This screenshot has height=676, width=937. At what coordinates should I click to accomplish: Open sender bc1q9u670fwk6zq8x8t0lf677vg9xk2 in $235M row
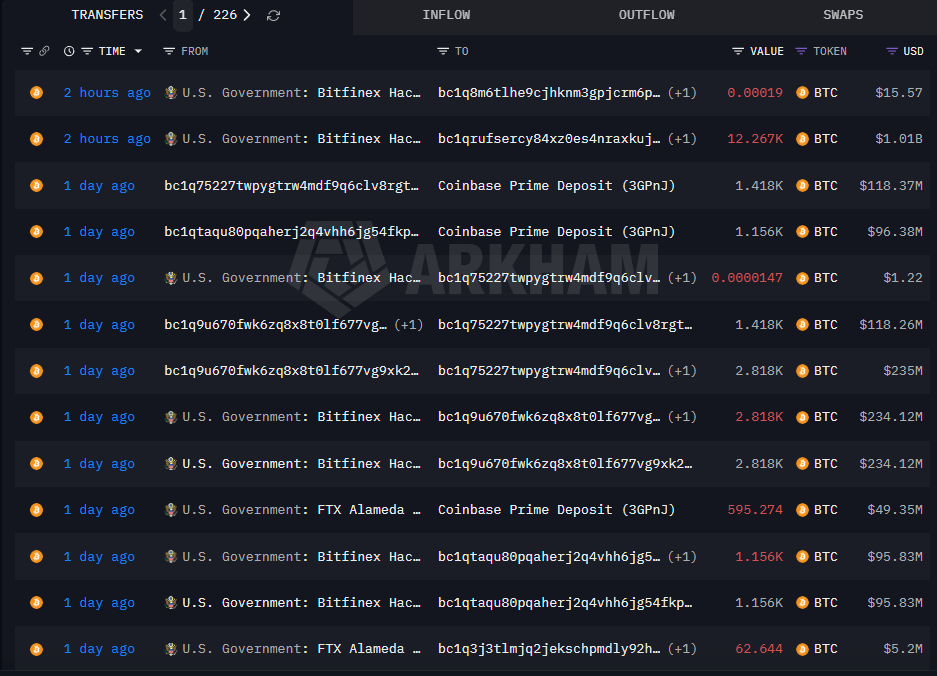(x=292, y=371)
